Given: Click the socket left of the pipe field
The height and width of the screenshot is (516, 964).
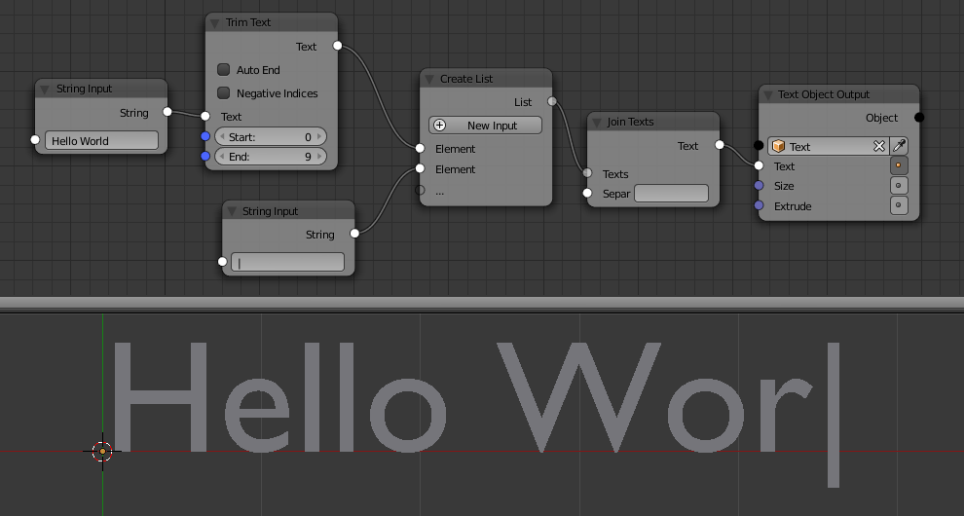Looking at the screenshot, I should (223, 261).
